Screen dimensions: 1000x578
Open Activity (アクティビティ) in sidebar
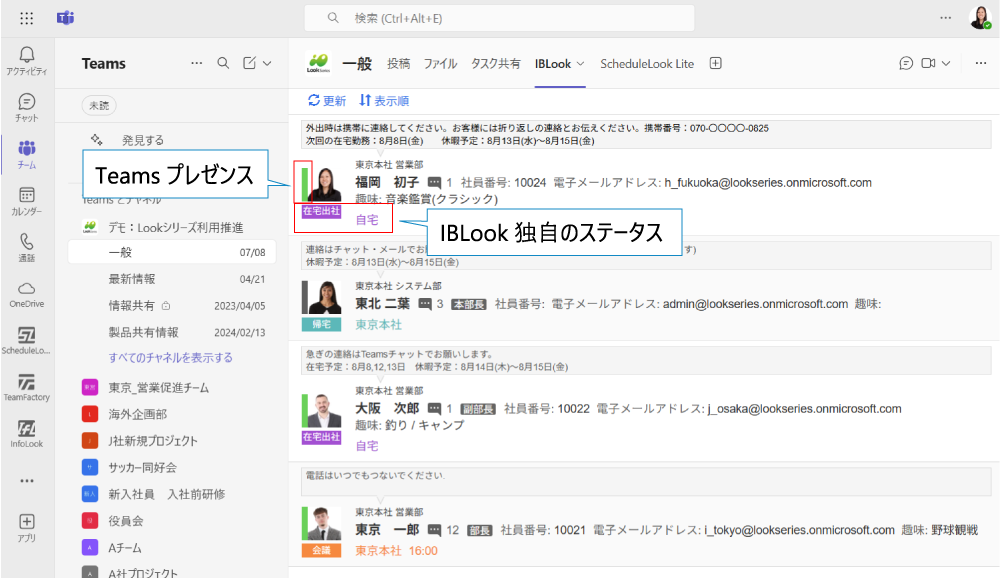coord(27,61)
